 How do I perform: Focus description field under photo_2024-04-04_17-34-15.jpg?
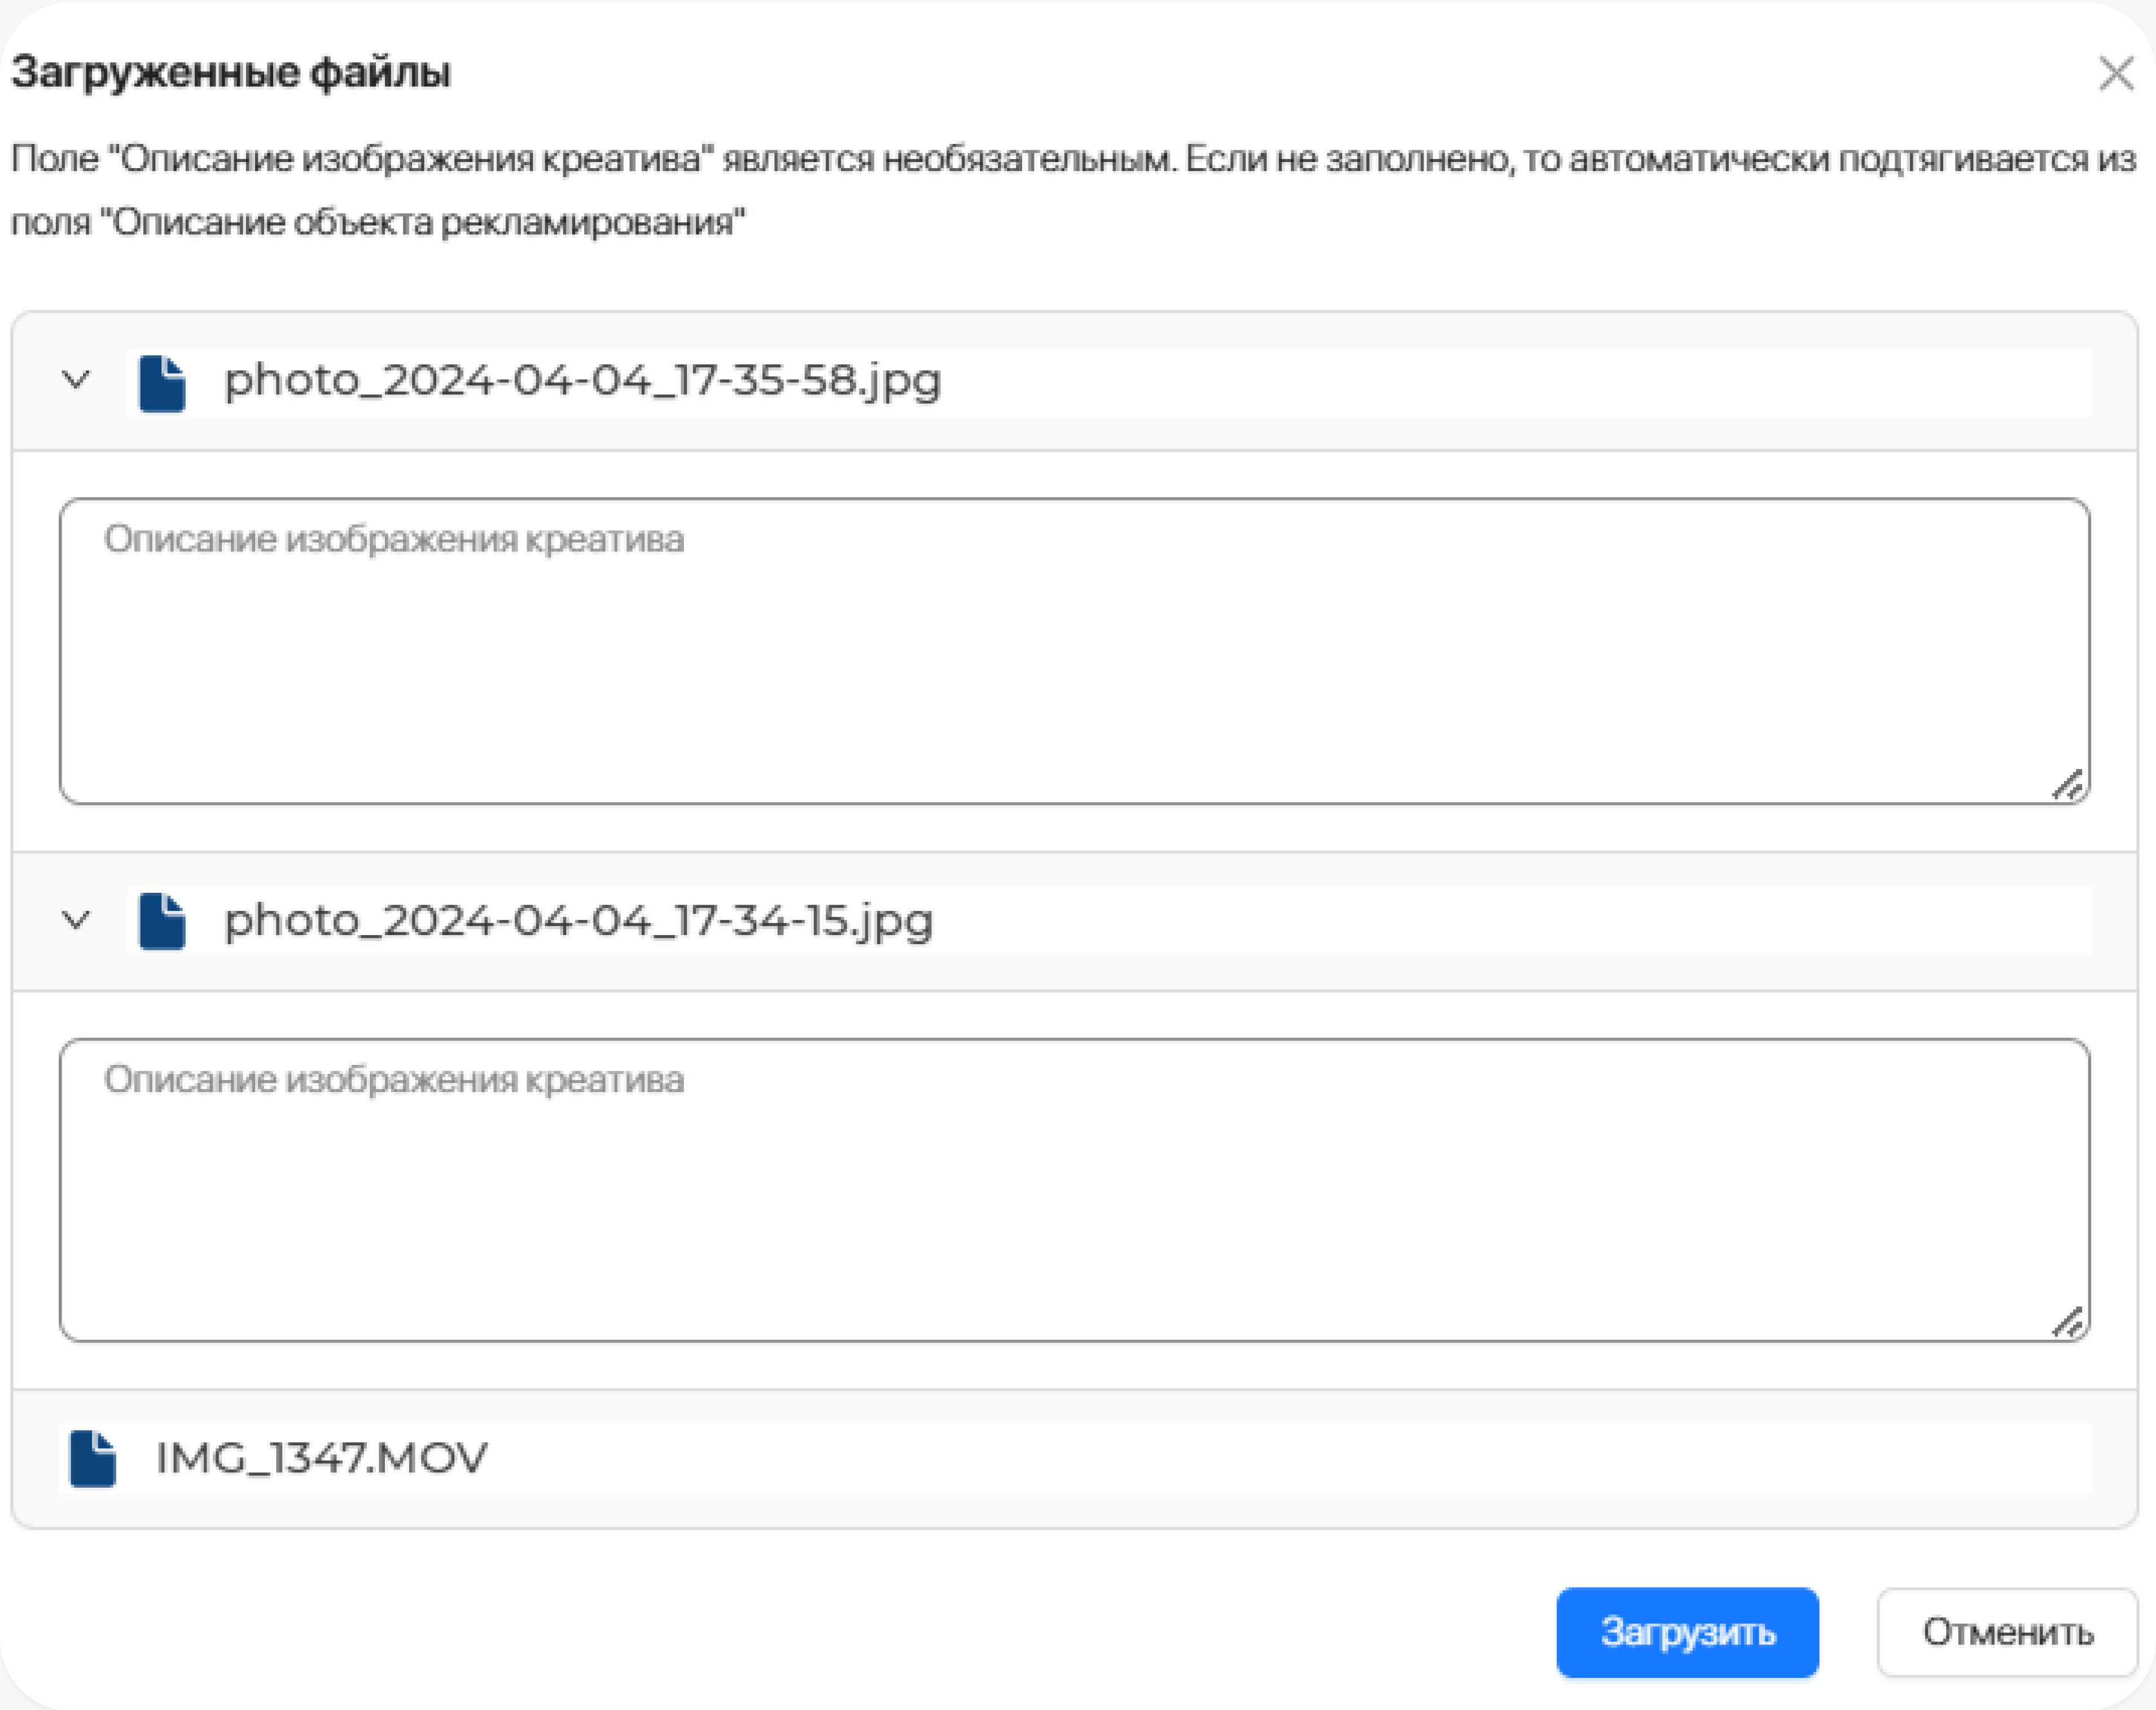click(x=1074, y=1190)
